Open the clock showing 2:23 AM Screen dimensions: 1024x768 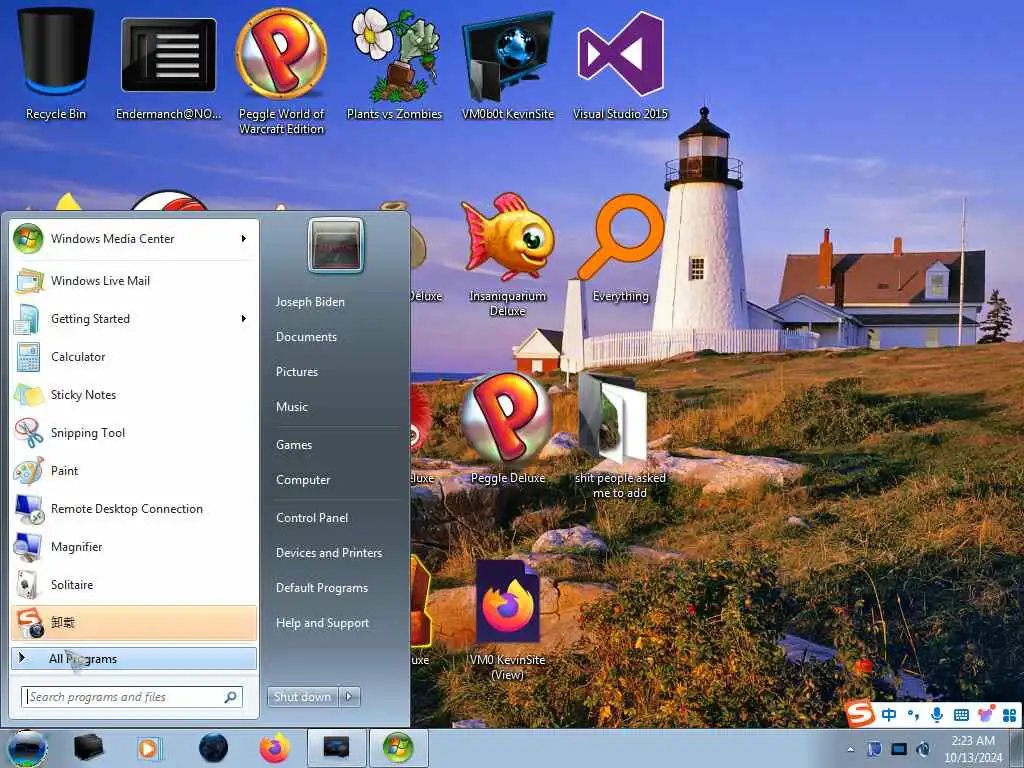pyautogui.click(x=973, y=749)
